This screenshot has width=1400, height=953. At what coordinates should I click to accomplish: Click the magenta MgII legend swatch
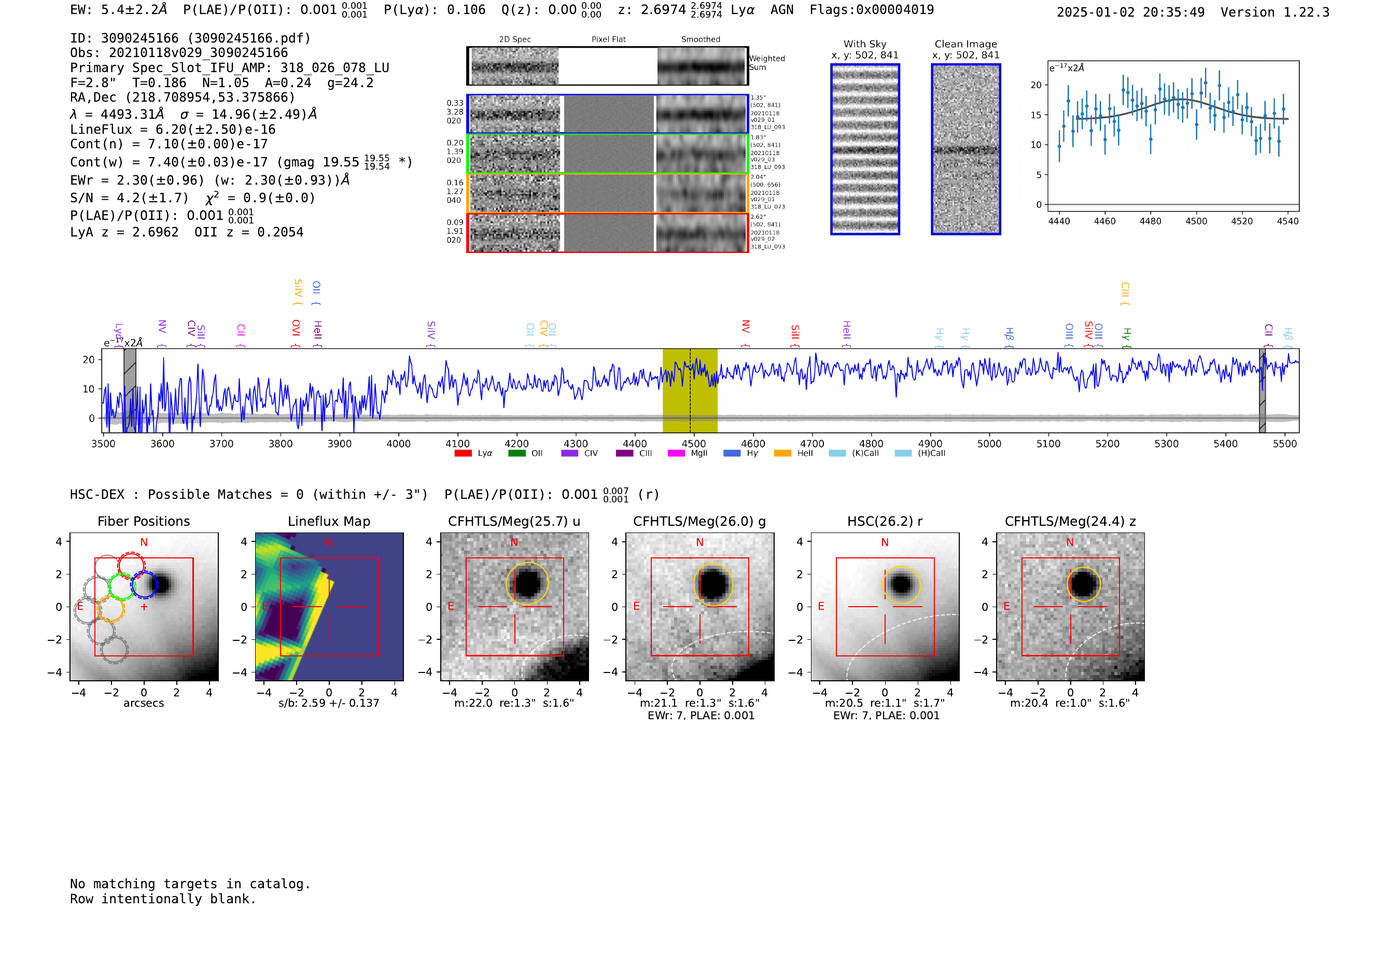[677, 453]
